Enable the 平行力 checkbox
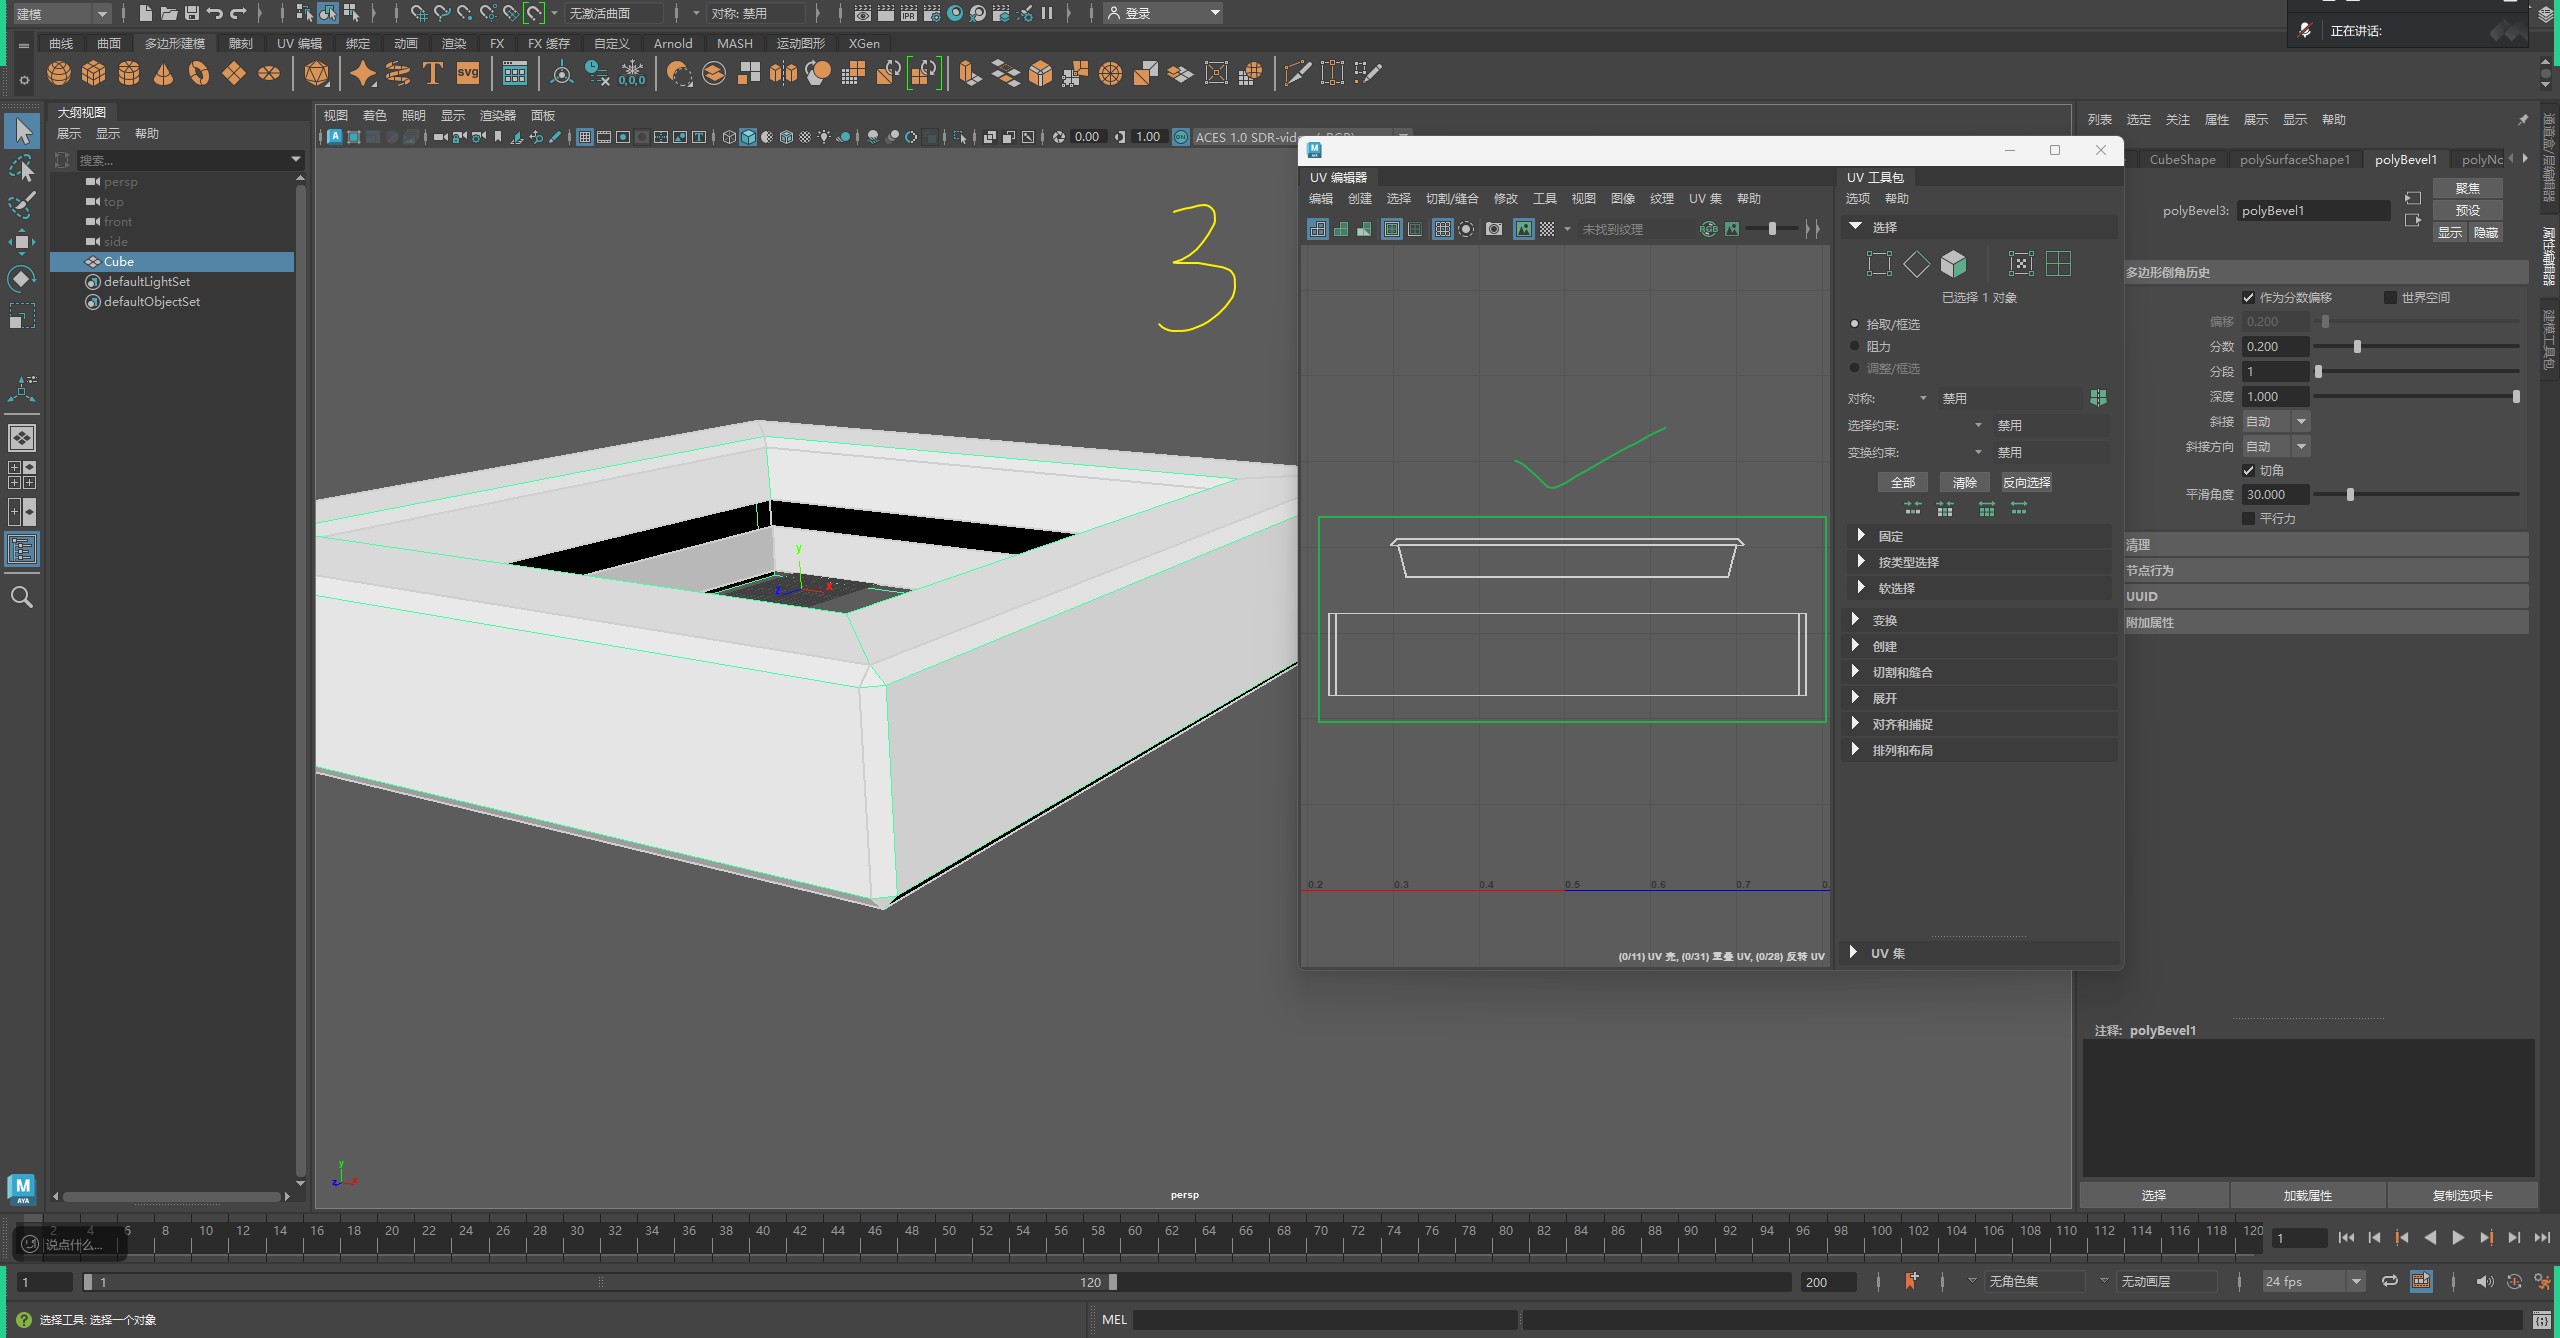This screenshot has height=1338, width=2560. 2248,519
